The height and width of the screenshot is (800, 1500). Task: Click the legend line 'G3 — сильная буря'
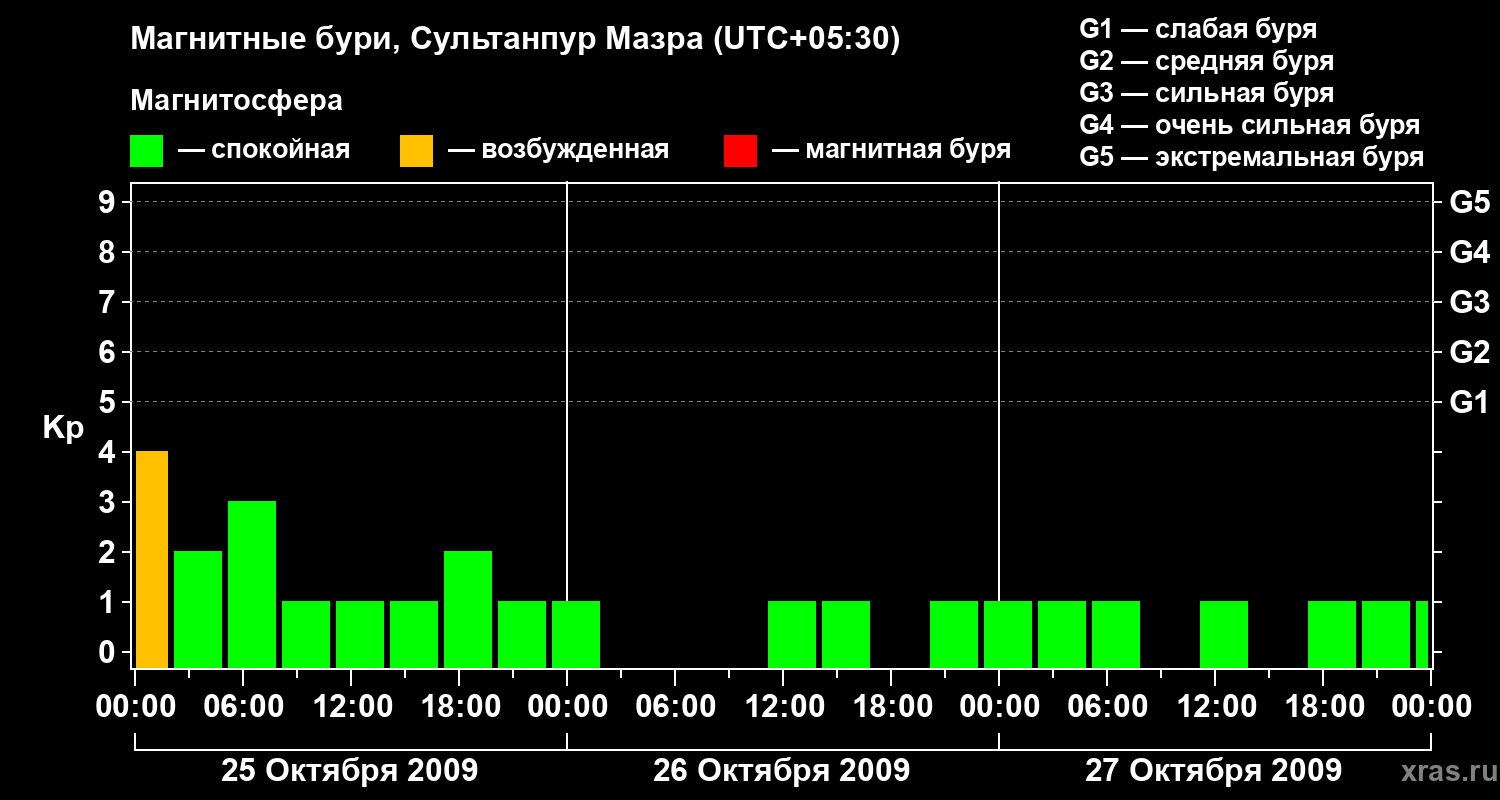1207,93
